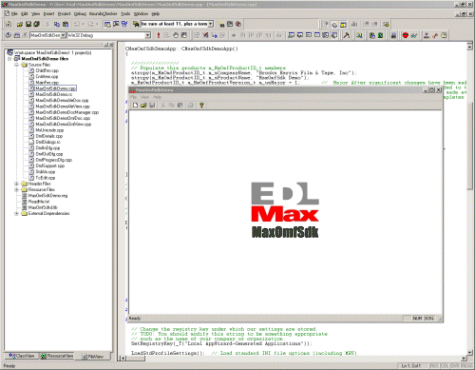Switch to the ResourceView tab
Viewport: 475px width, 370px height.
tap(57, 356)
